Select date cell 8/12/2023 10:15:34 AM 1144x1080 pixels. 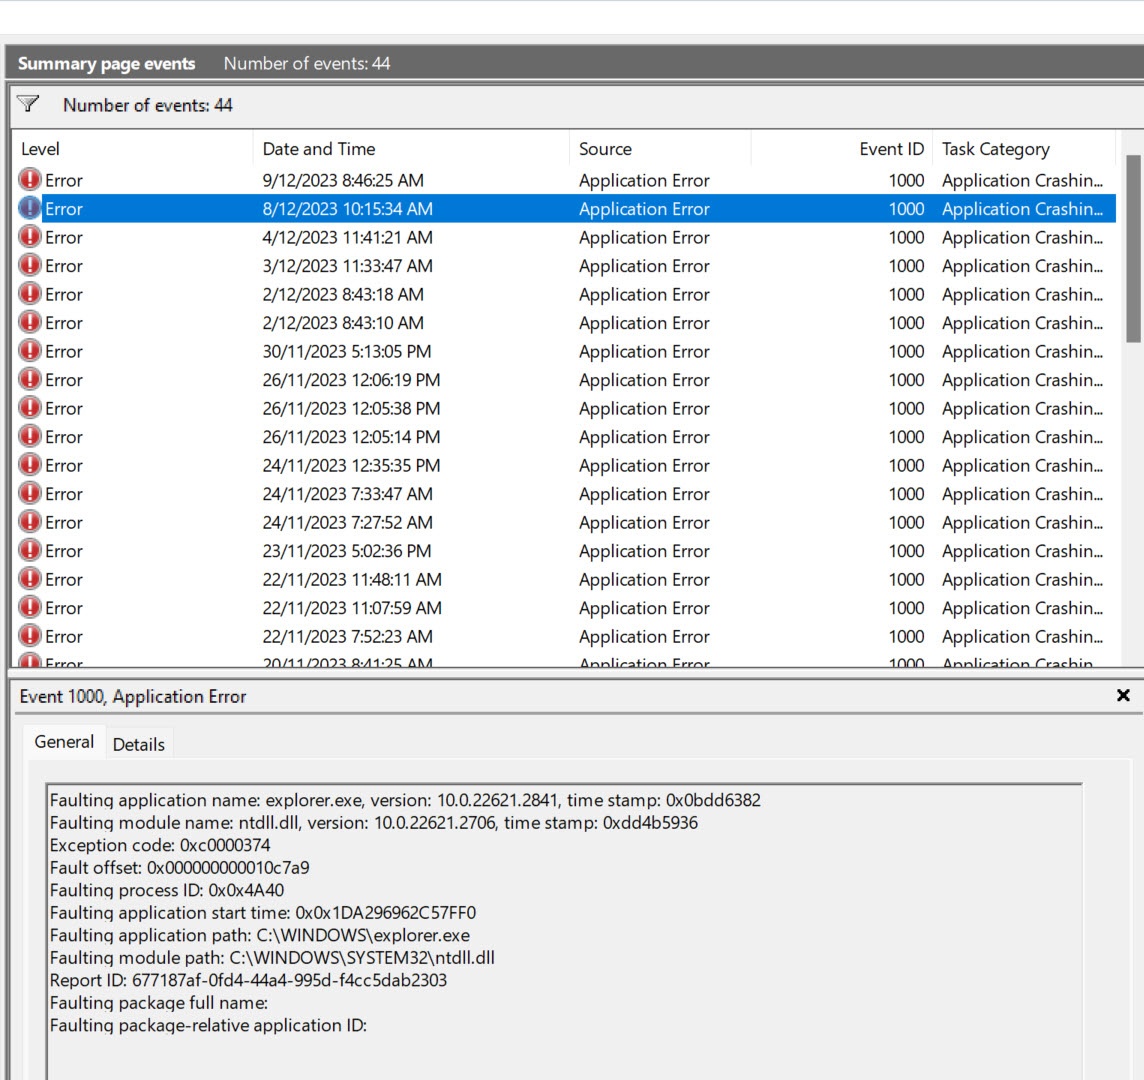tap(347, 209)
